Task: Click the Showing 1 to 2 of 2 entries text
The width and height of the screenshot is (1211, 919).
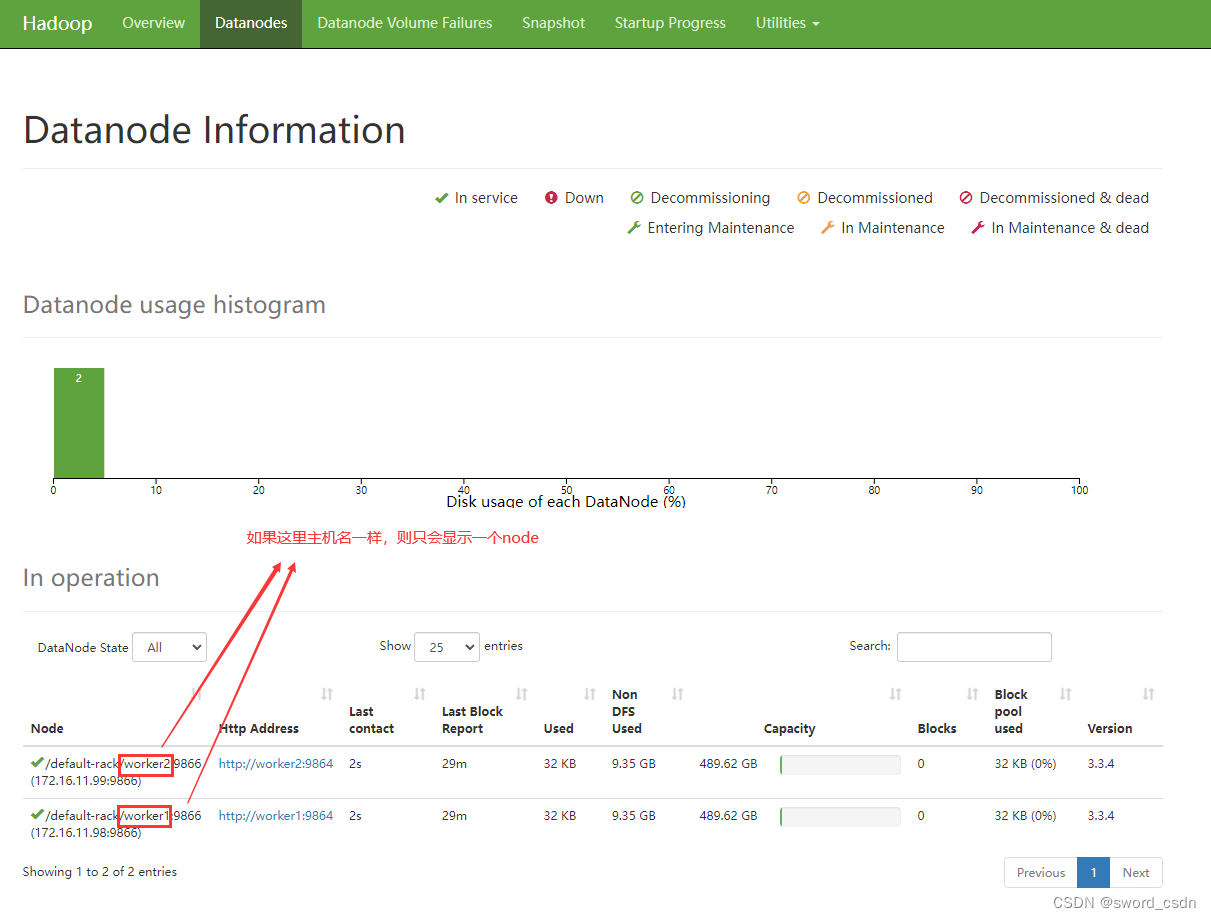Action: tap(100, 872)
